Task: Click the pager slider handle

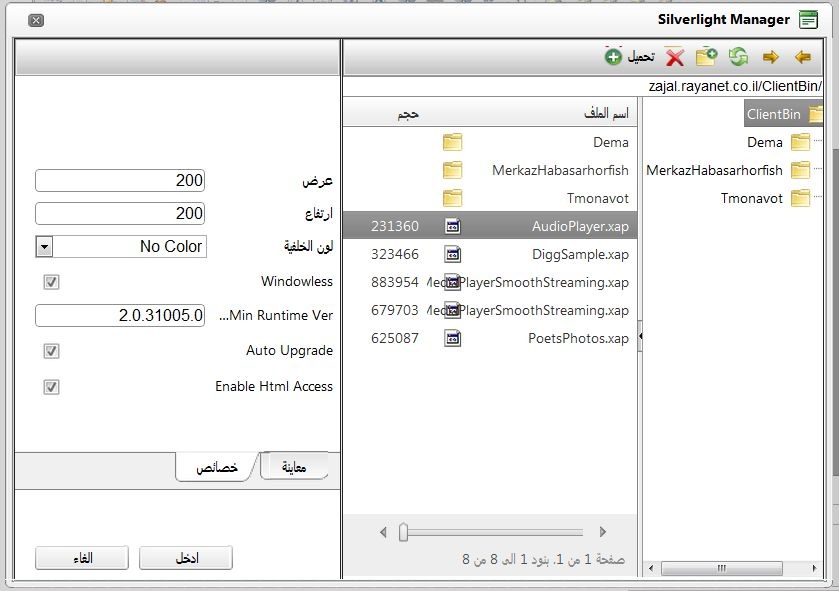Action: pyautogui.click(x=403, y=532)
